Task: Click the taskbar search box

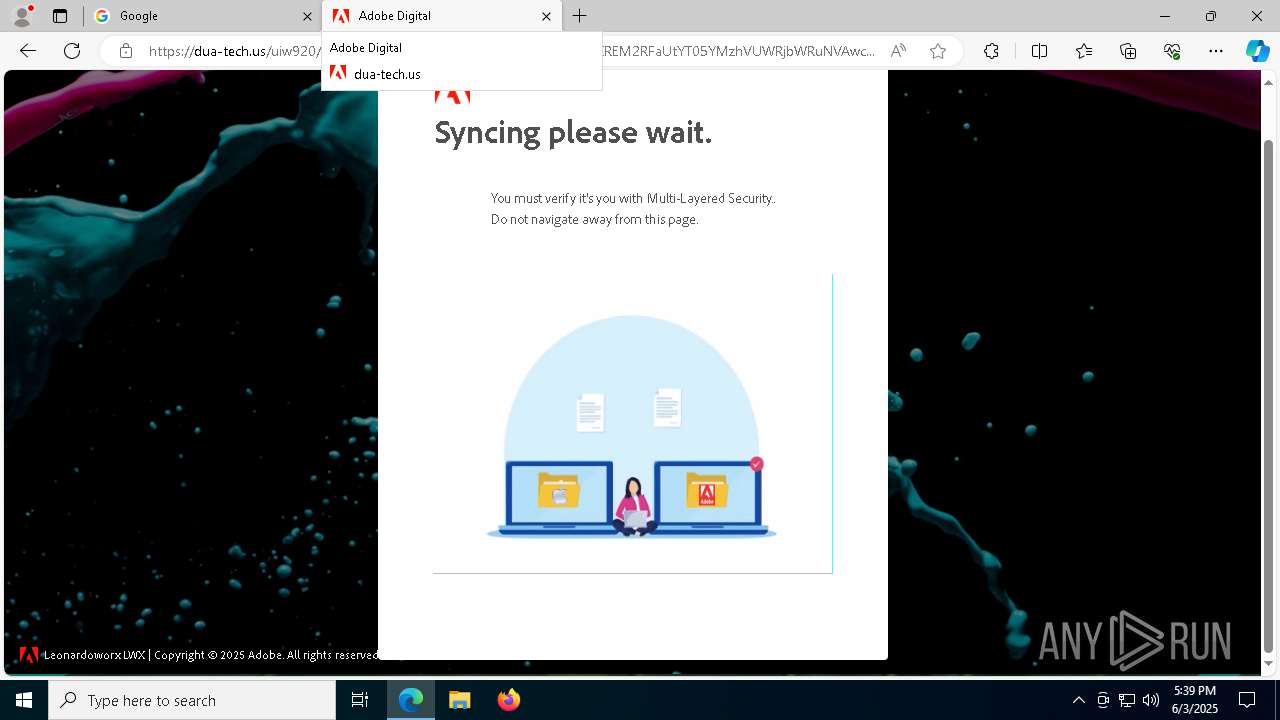Action: pyautogui.click(x=192, y=700)
